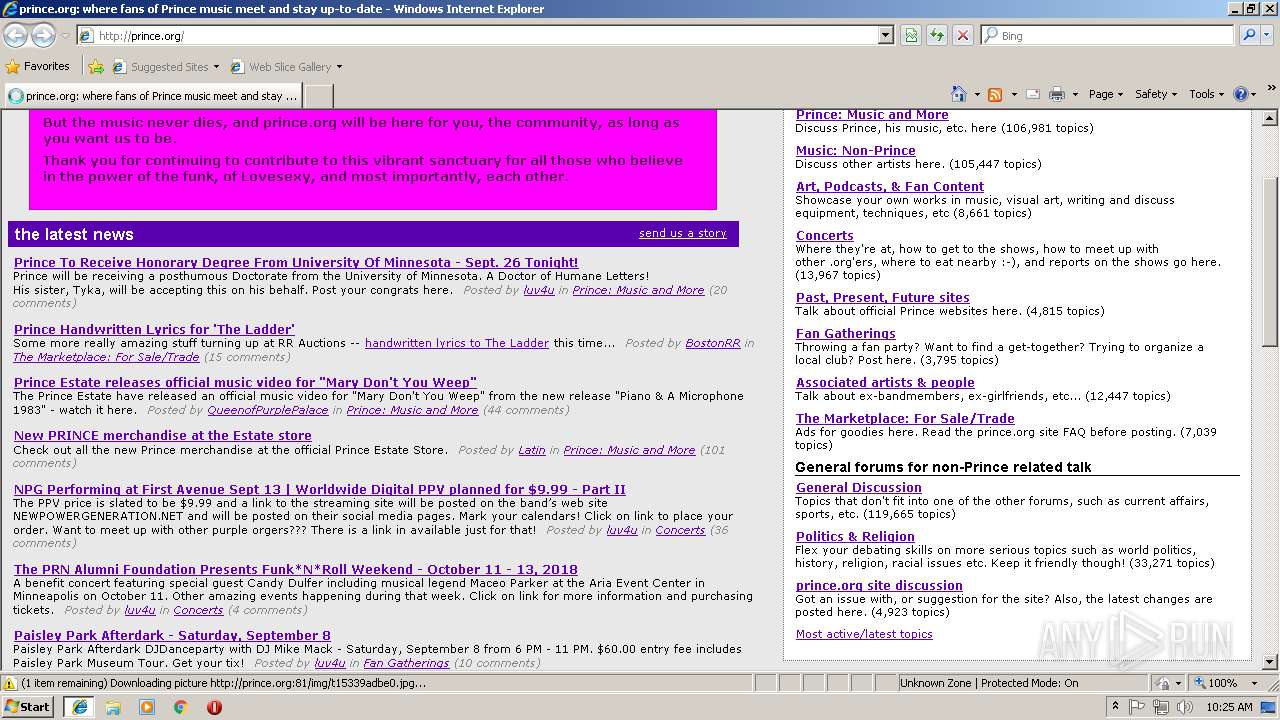
Task: Expand search provider dropdown arrow
Action: 1268,35
